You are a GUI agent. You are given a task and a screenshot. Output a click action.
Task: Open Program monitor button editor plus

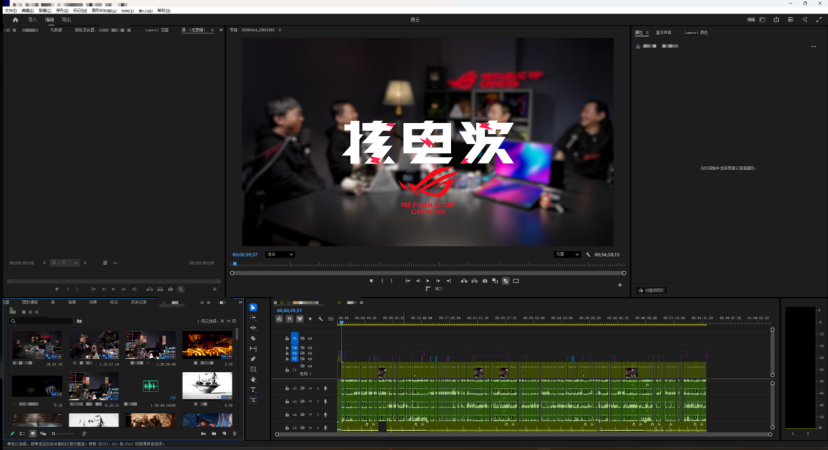point(620,285)
